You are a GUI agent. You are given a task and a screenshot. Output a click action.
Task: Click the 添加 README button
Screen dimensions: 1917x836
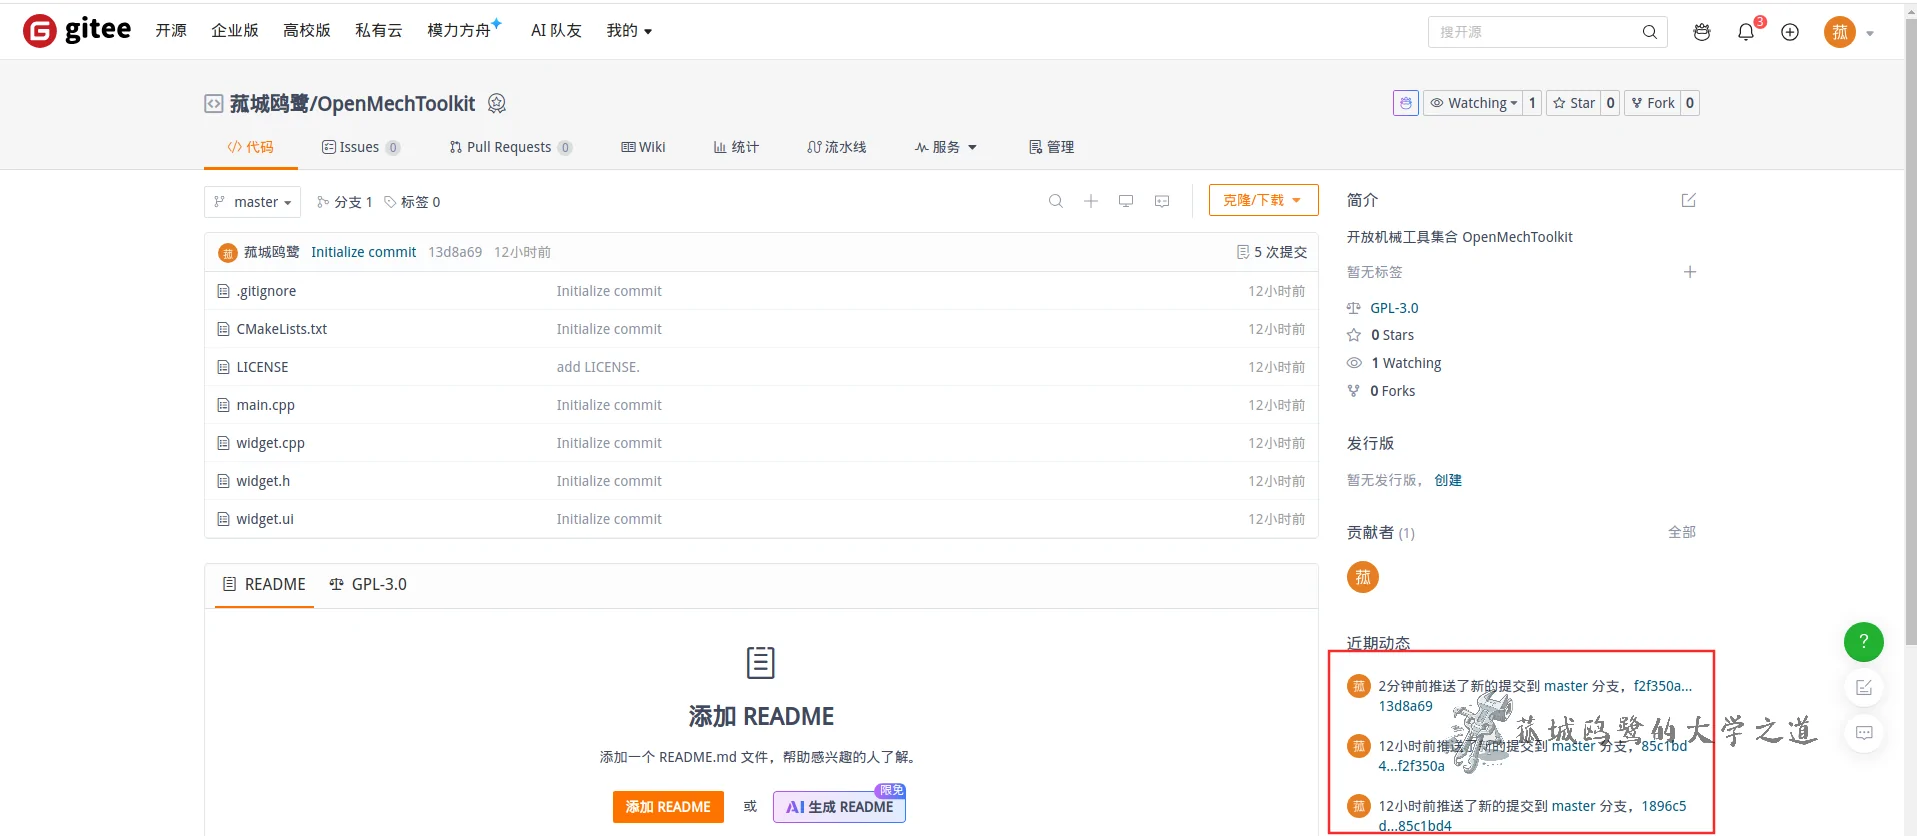[667, 807]
